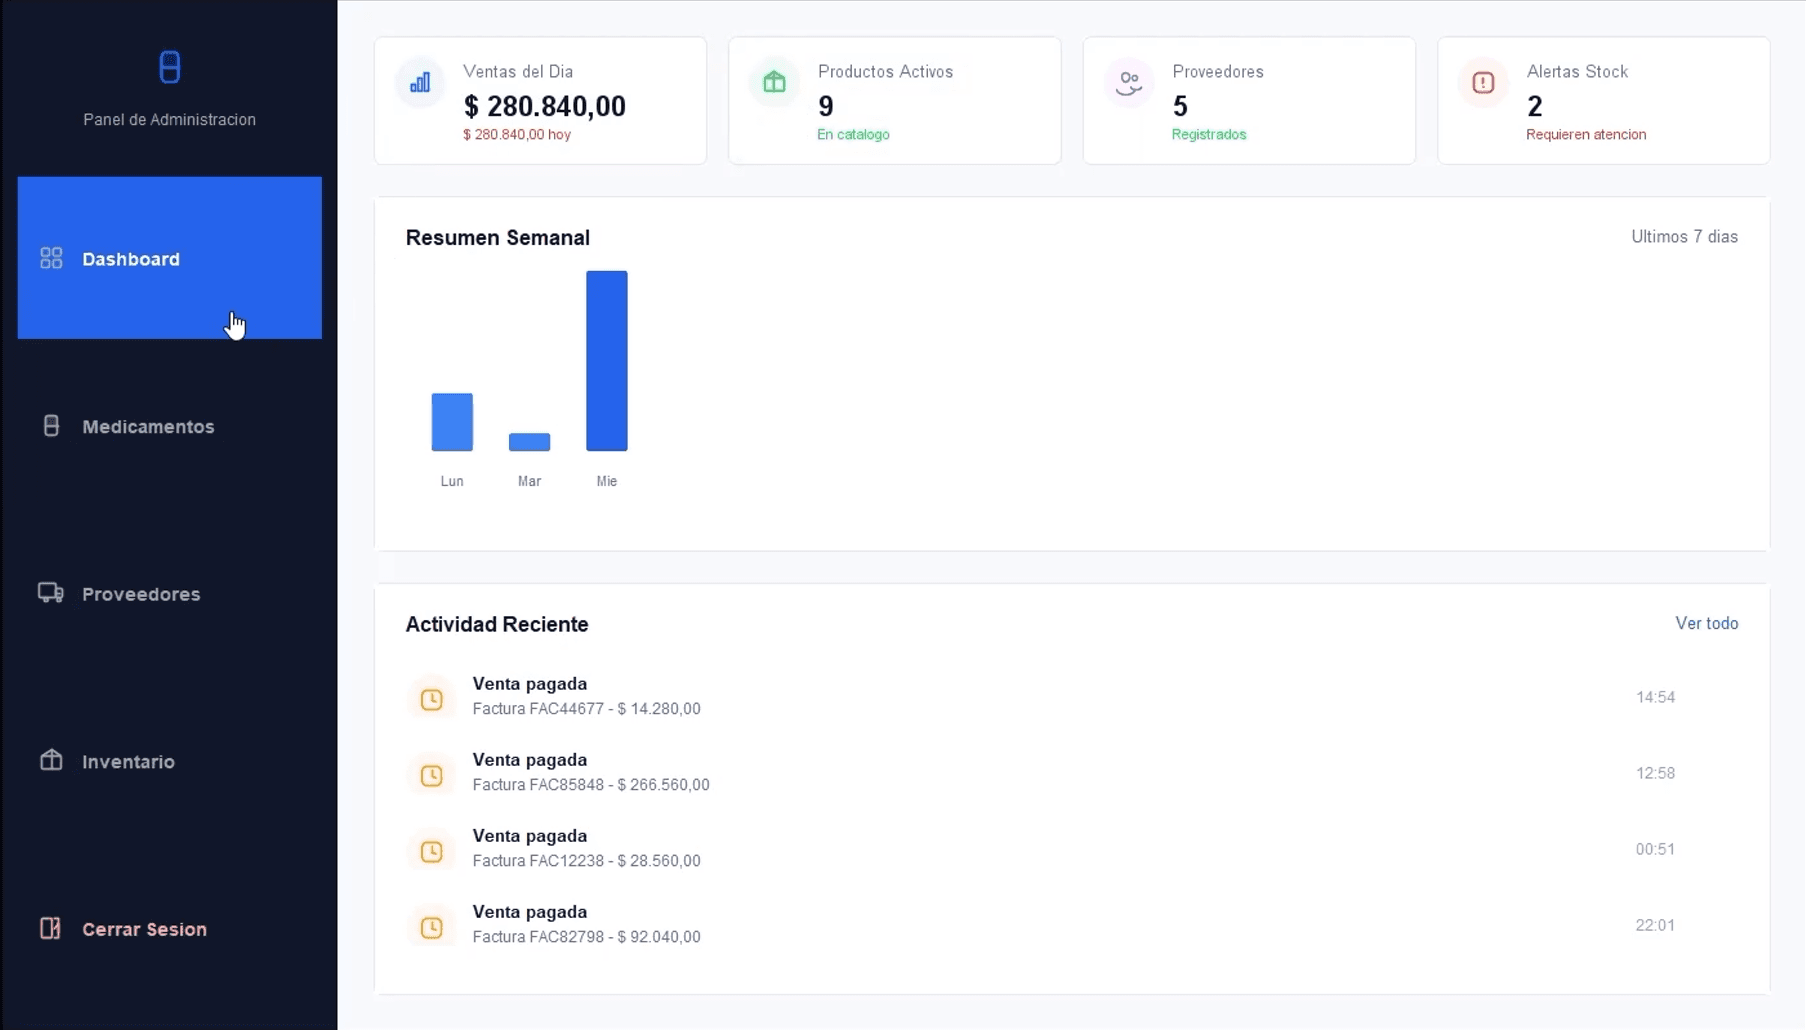Click the clock icon beside Factura FAC85848
The height and width of the screenshot is (1030, 1806).
point(431,775)
